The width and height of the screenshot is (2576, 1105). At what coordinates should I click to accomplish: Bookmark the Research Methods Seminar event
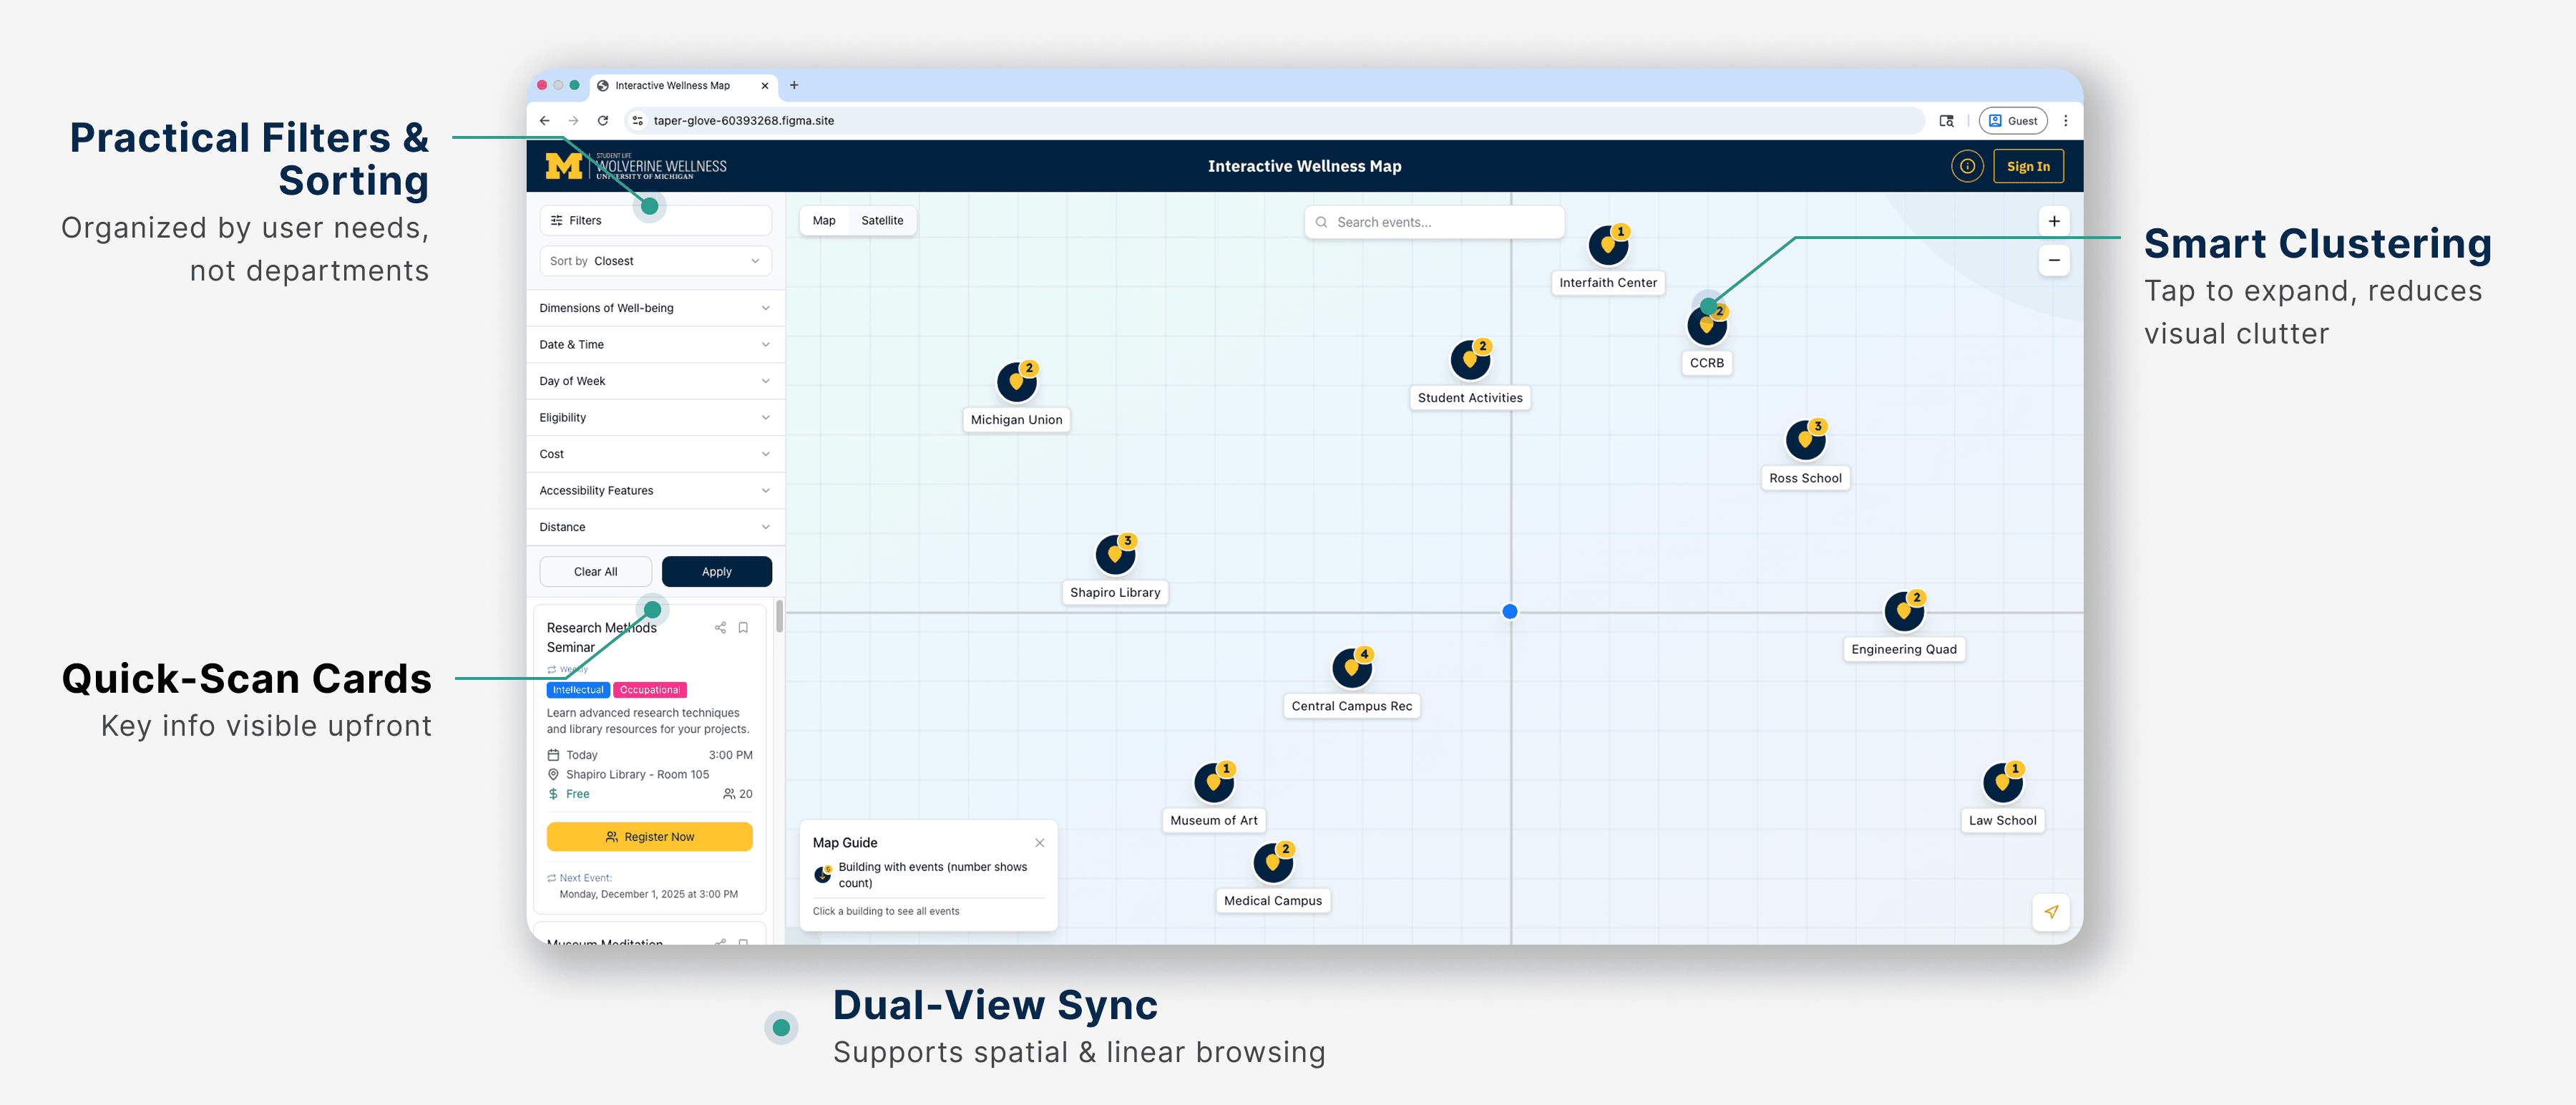tap(743, 627)
